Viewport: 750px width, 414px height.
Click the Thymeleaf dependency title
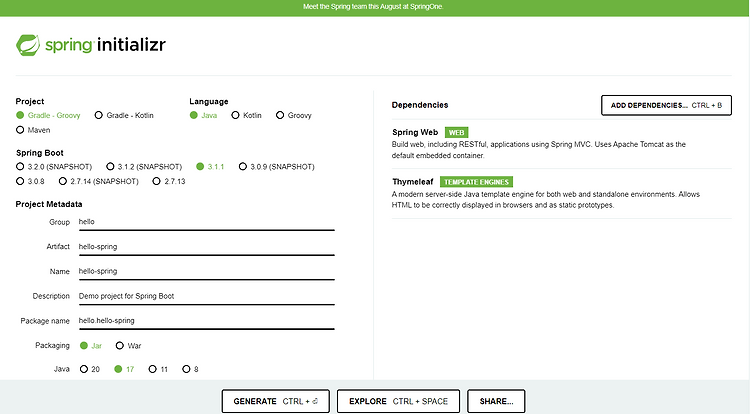(413, 182)
